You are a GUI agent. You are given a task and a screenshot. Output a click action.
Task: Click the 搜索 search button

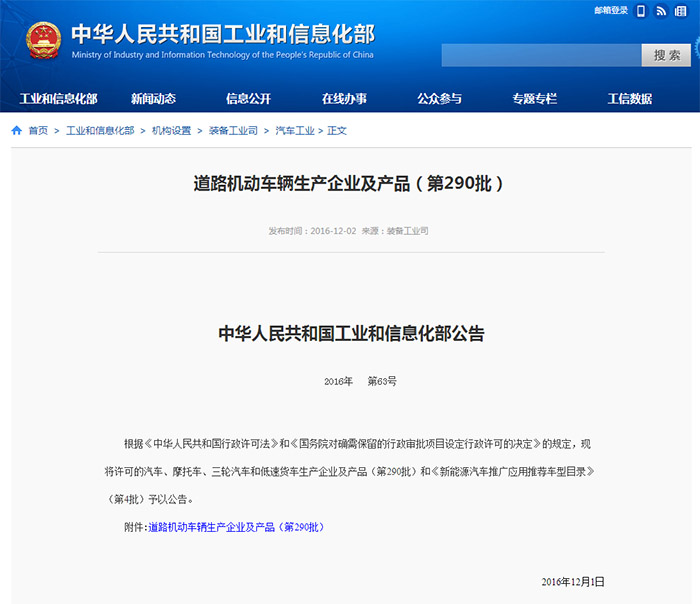click(x=666, y=55)
